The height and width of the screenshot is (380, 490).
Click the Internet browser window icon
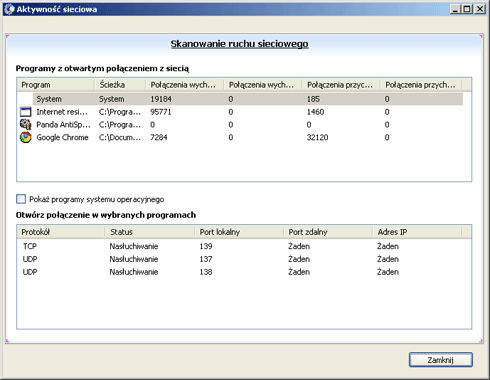click(x=25, y=112)
